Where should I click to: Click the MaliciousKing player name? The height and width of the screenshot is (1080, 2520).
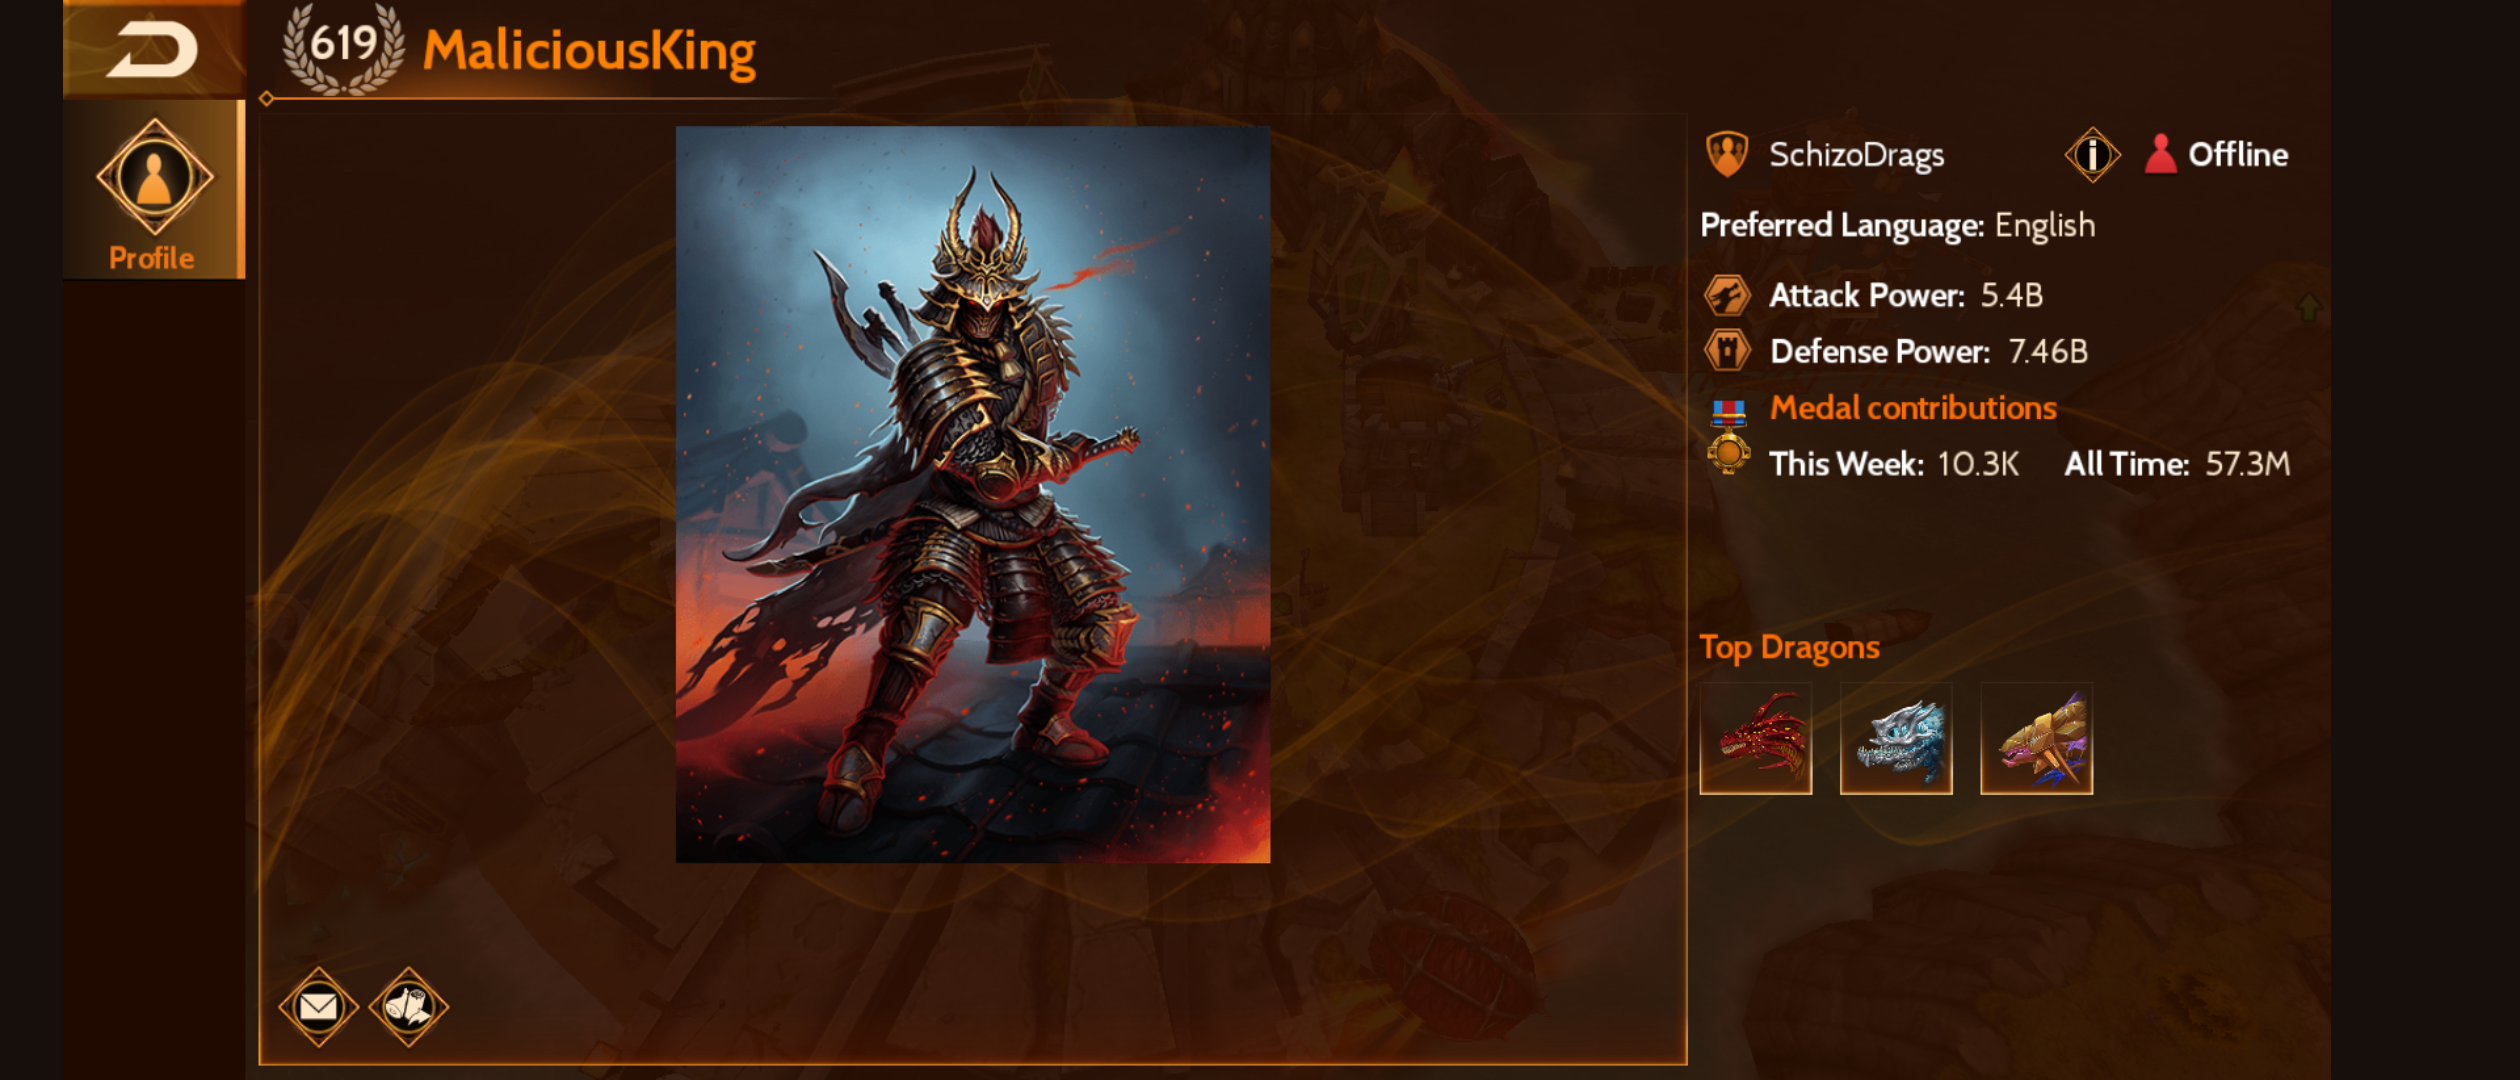[590, 50]
